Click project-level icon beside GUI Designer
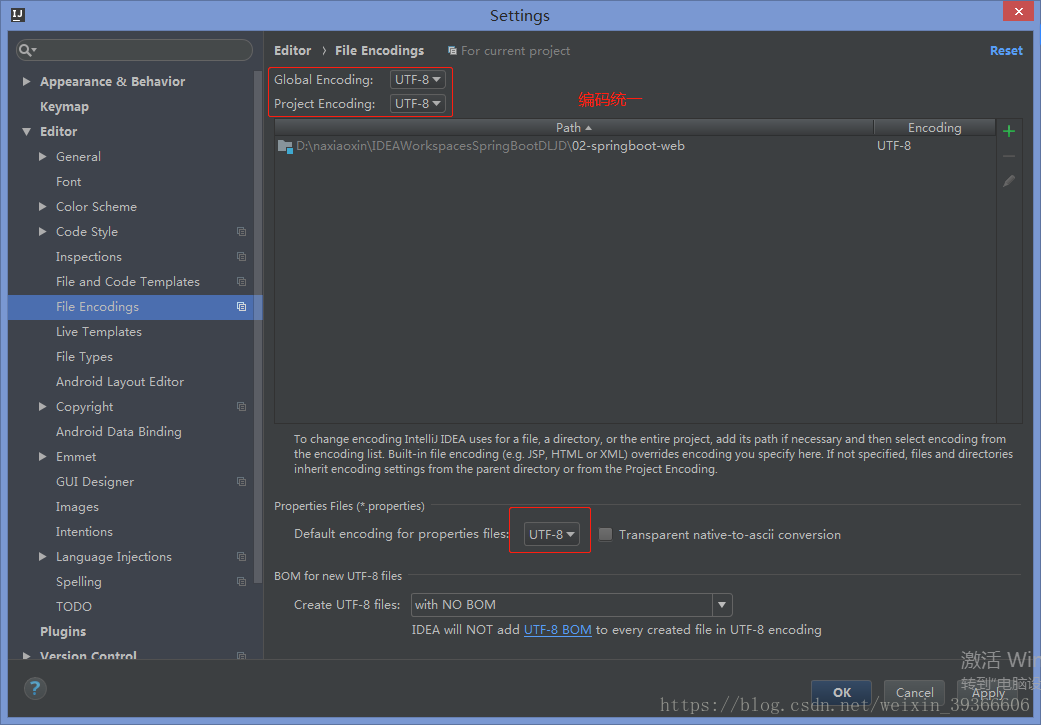The width and height of the screenshot is (1041, 725). (242, 481)
